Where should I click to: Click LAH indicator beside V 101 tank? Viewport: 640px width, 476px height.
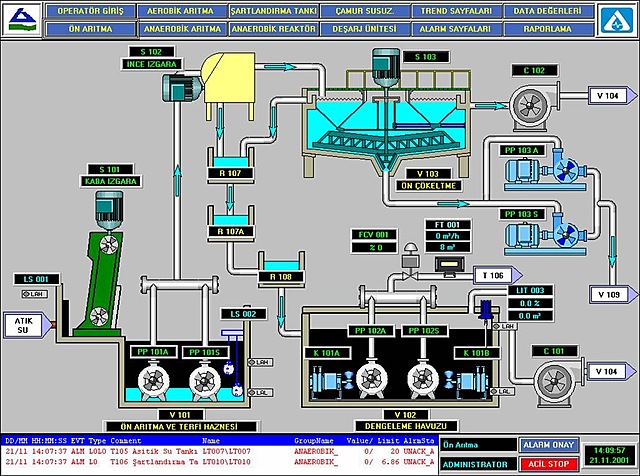click(260, 362)
